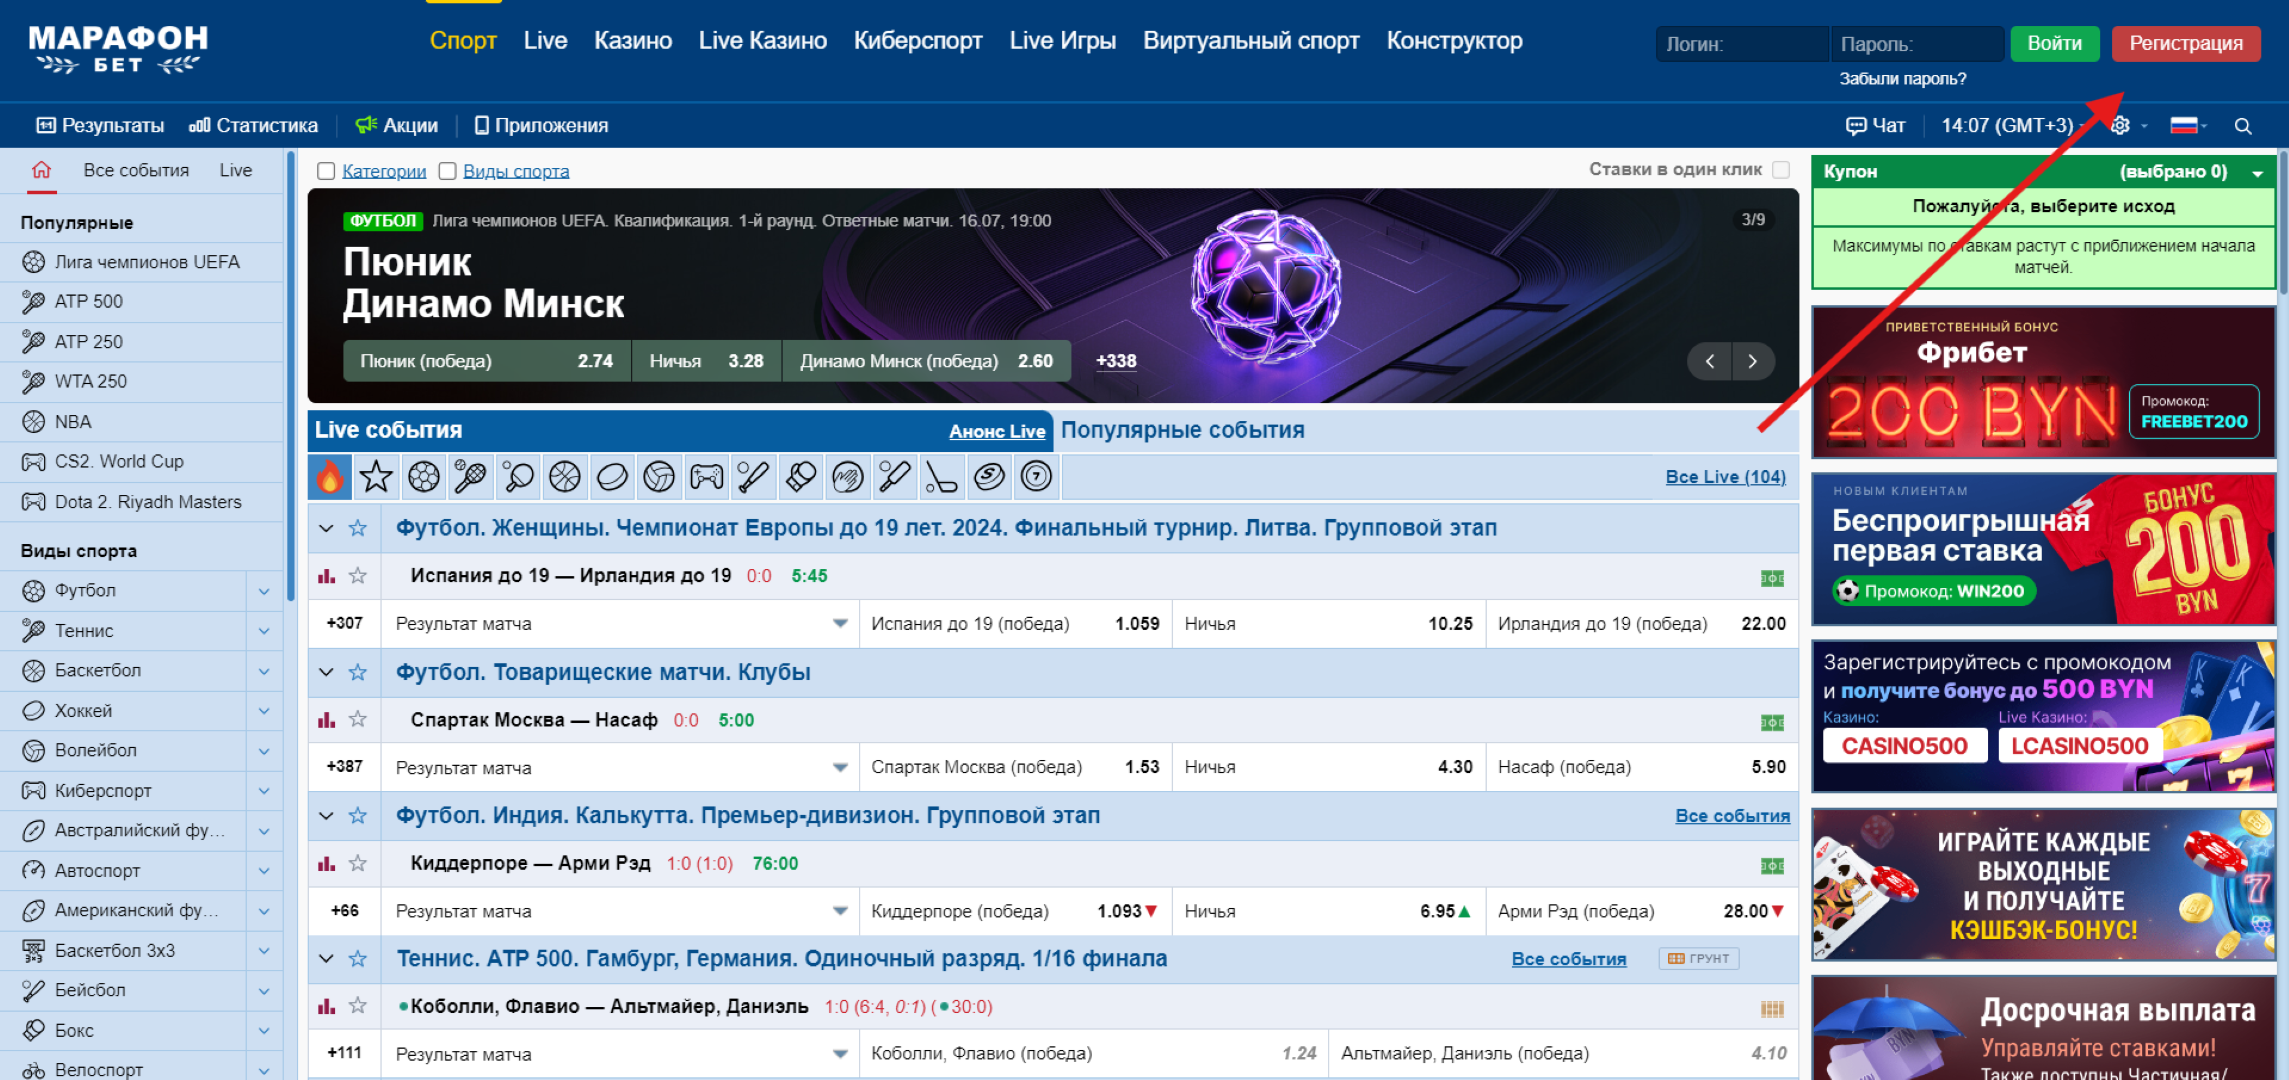Toggle the Виды спорта checkbox

click(448, 171)
